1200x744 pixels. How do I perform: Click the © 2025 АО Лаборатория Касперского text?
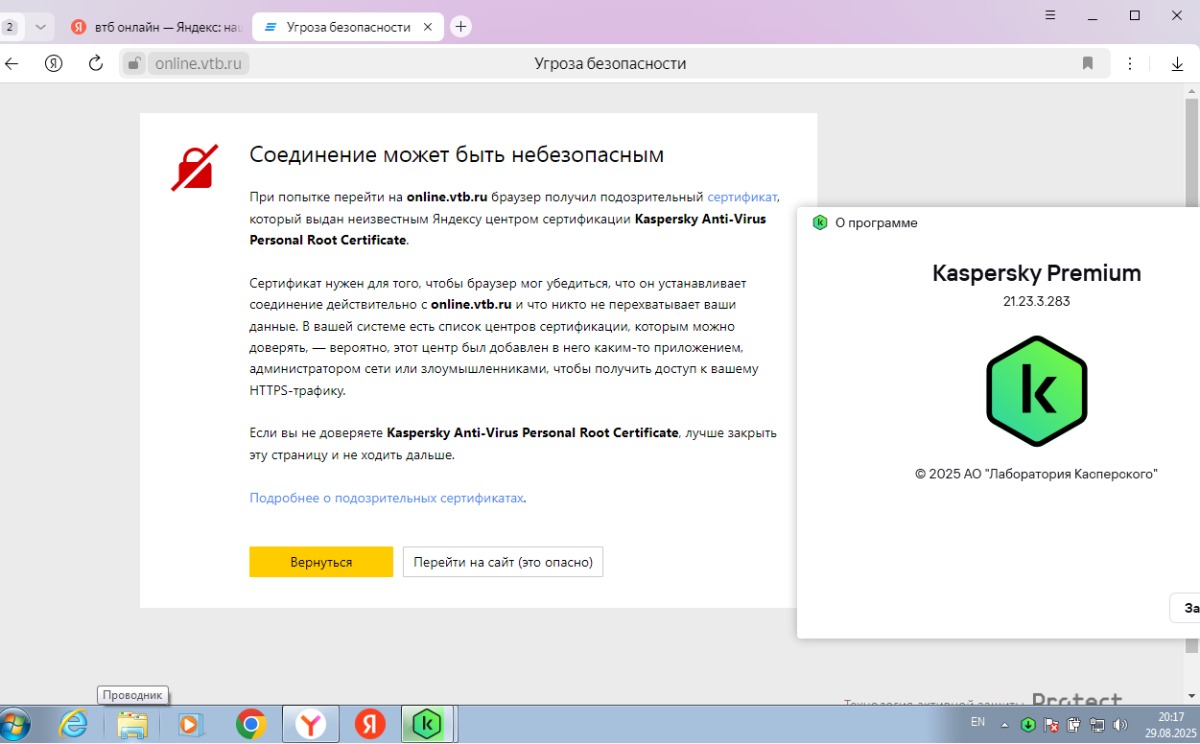[x=1036, y=474]
